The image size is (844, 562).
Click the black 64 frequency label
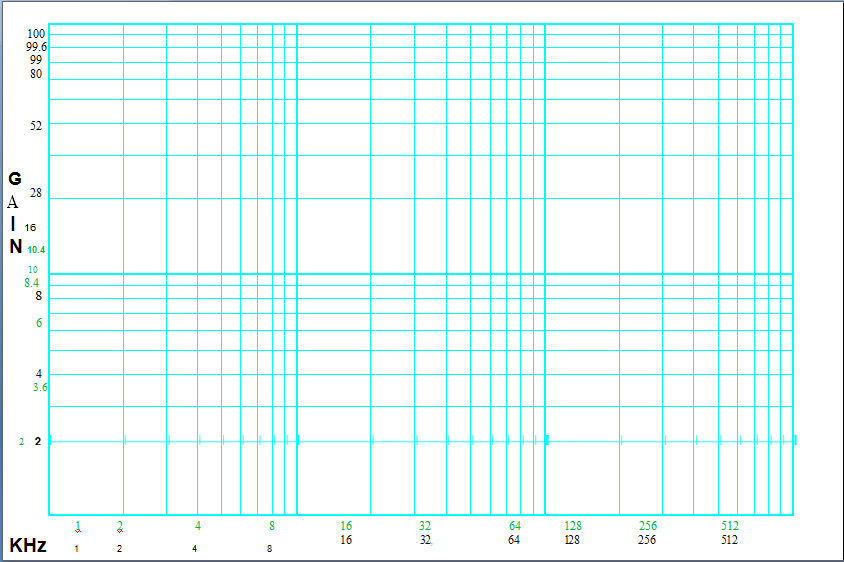[514, 539]
